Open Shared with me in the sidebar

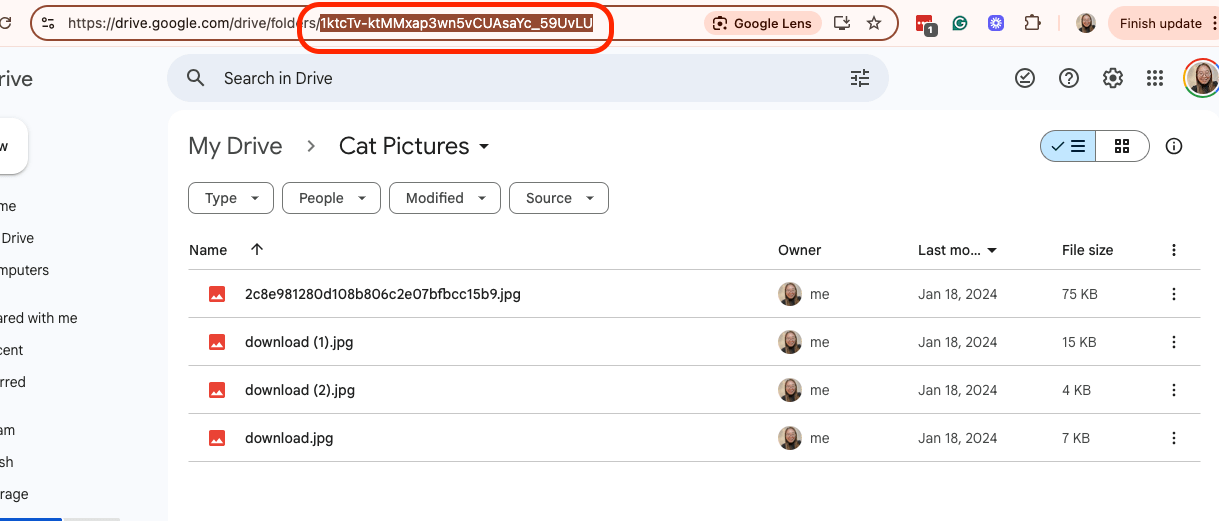coord(39,318)
